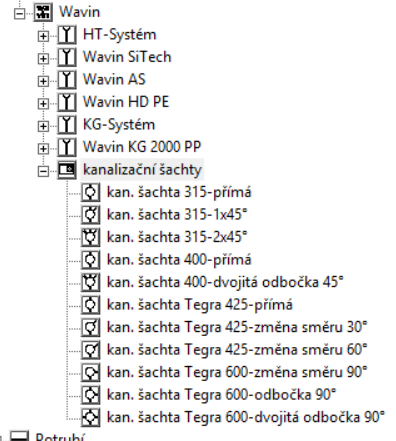Click the Tegra 425-změna směru 30° icon
This screenshot has height=441, width=396.
click(x=90, y=328)
